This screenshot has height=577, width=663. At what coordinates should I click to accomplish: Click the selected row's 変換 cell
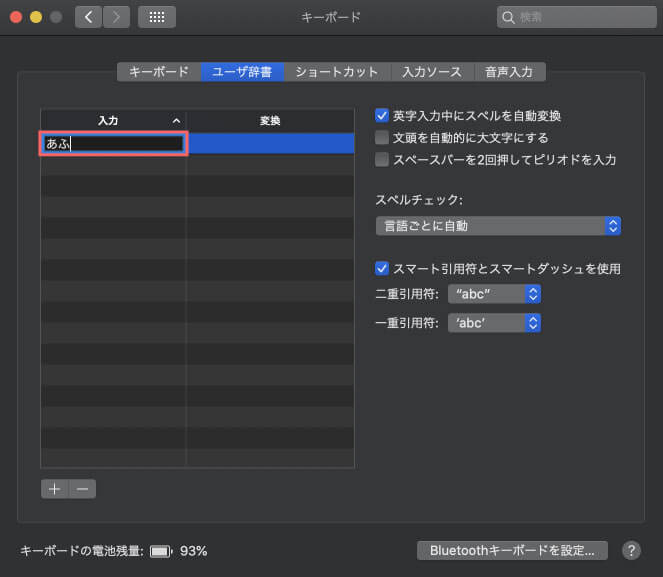(271, 144)
